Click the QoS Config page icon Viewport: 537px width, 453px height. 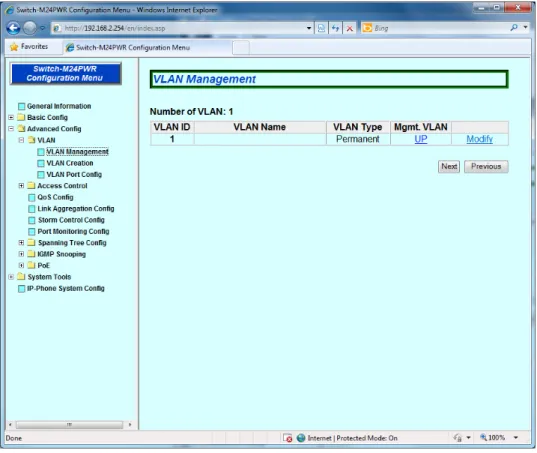(x=32, y=198)
